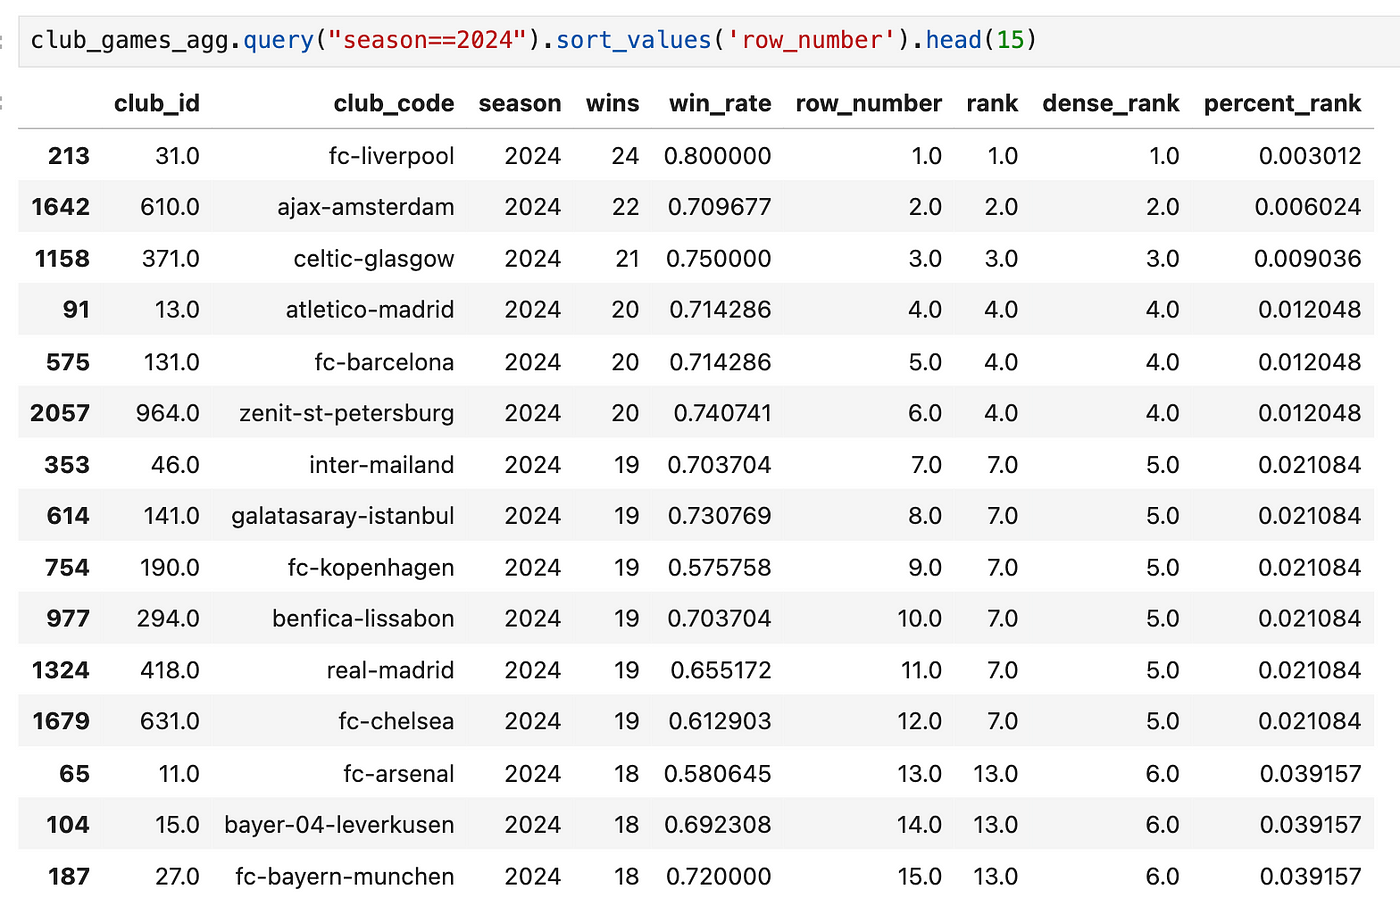The image size is (1400, 921).
Task: Select the fc-arsenal cell
Action: click(x=399, y=774)
